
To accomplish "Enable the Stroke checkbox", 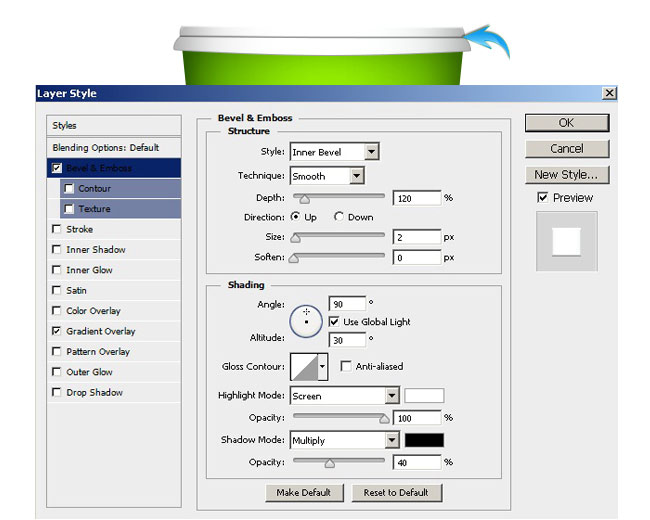I will click(x=56, y=229).
